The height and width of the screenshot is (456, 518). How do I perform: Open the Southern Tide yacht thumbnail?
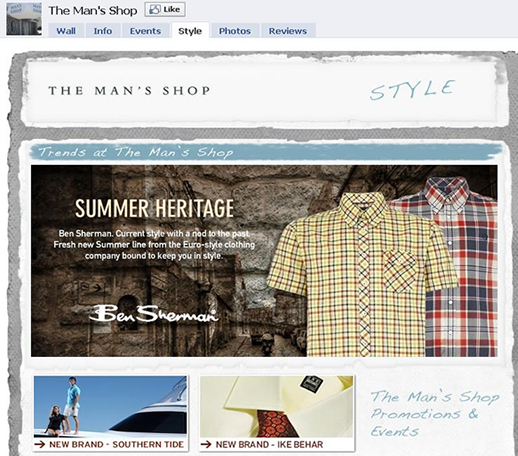[110, 407]
